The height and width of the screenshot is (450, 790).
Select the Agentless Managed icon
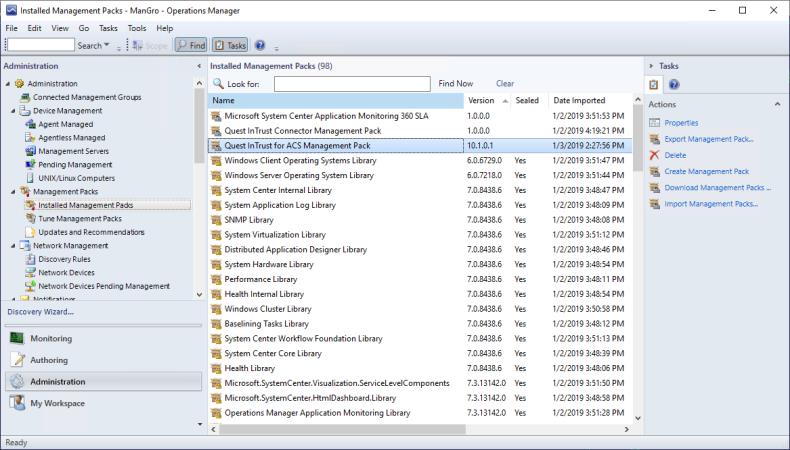coord(30,138)
